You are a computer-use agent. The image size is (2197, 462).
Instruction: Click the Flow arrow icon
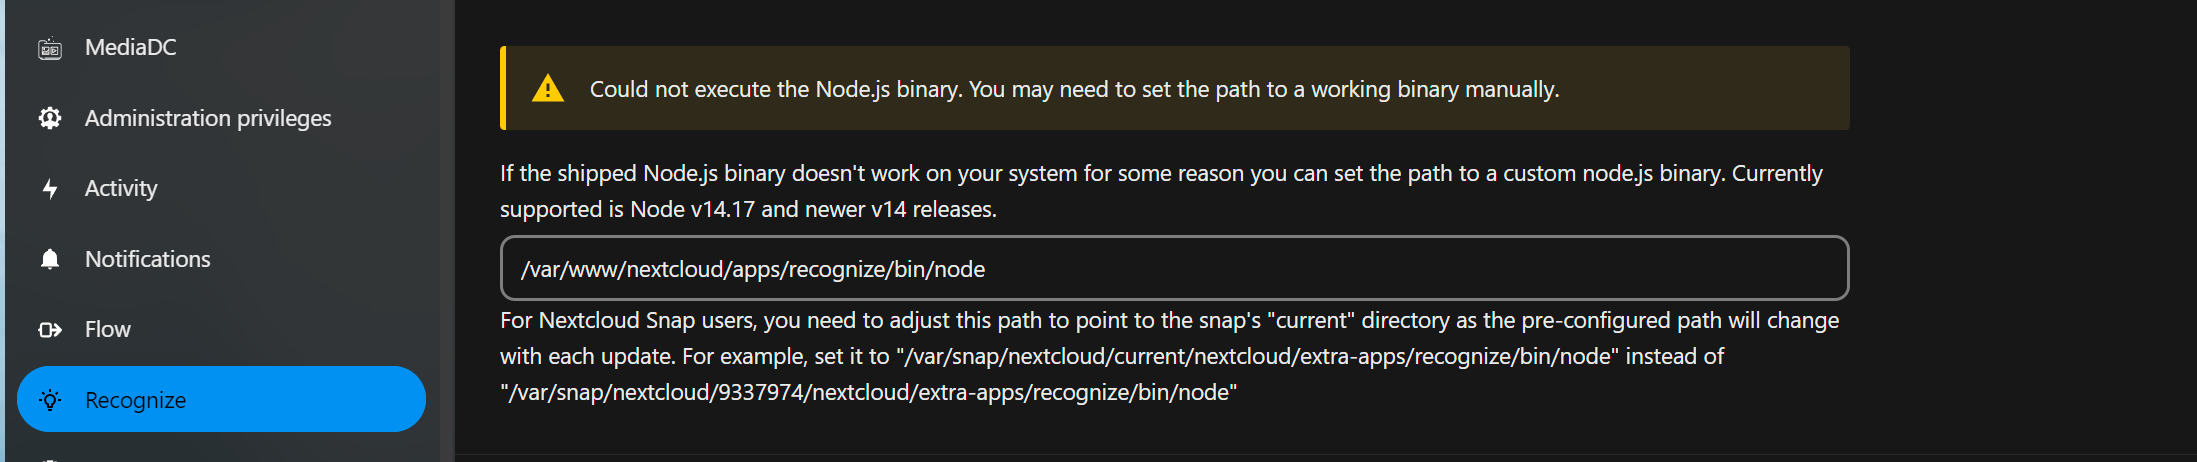coord(50,330)
